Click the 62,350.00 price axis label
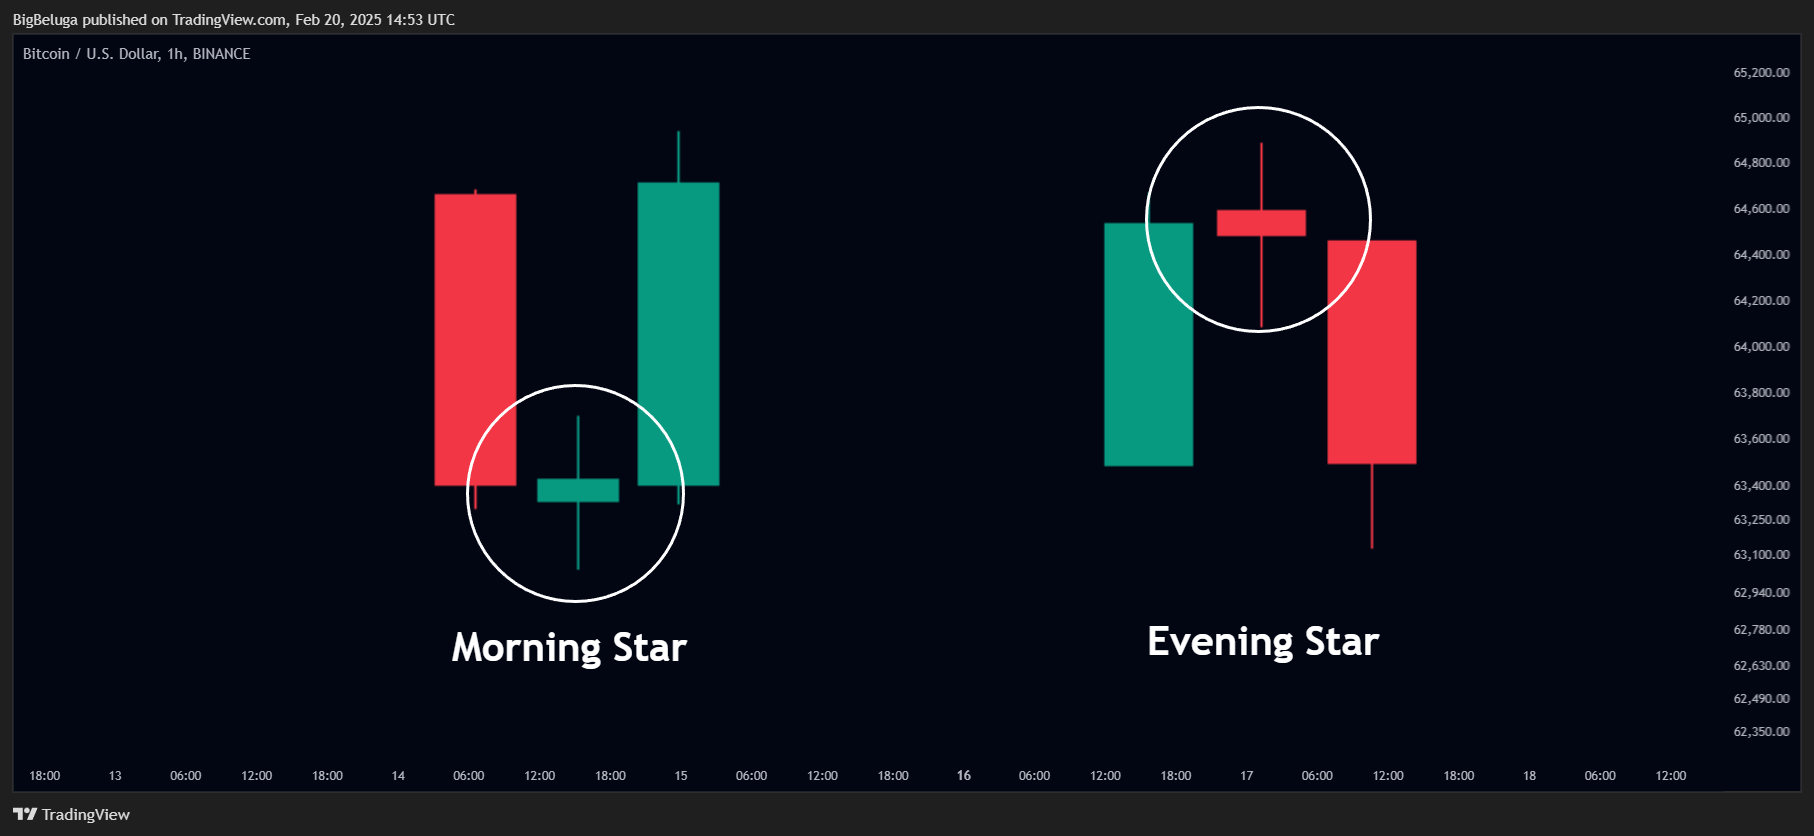The height and width of the screenshot is (836, 1814). pos(1761,732)
